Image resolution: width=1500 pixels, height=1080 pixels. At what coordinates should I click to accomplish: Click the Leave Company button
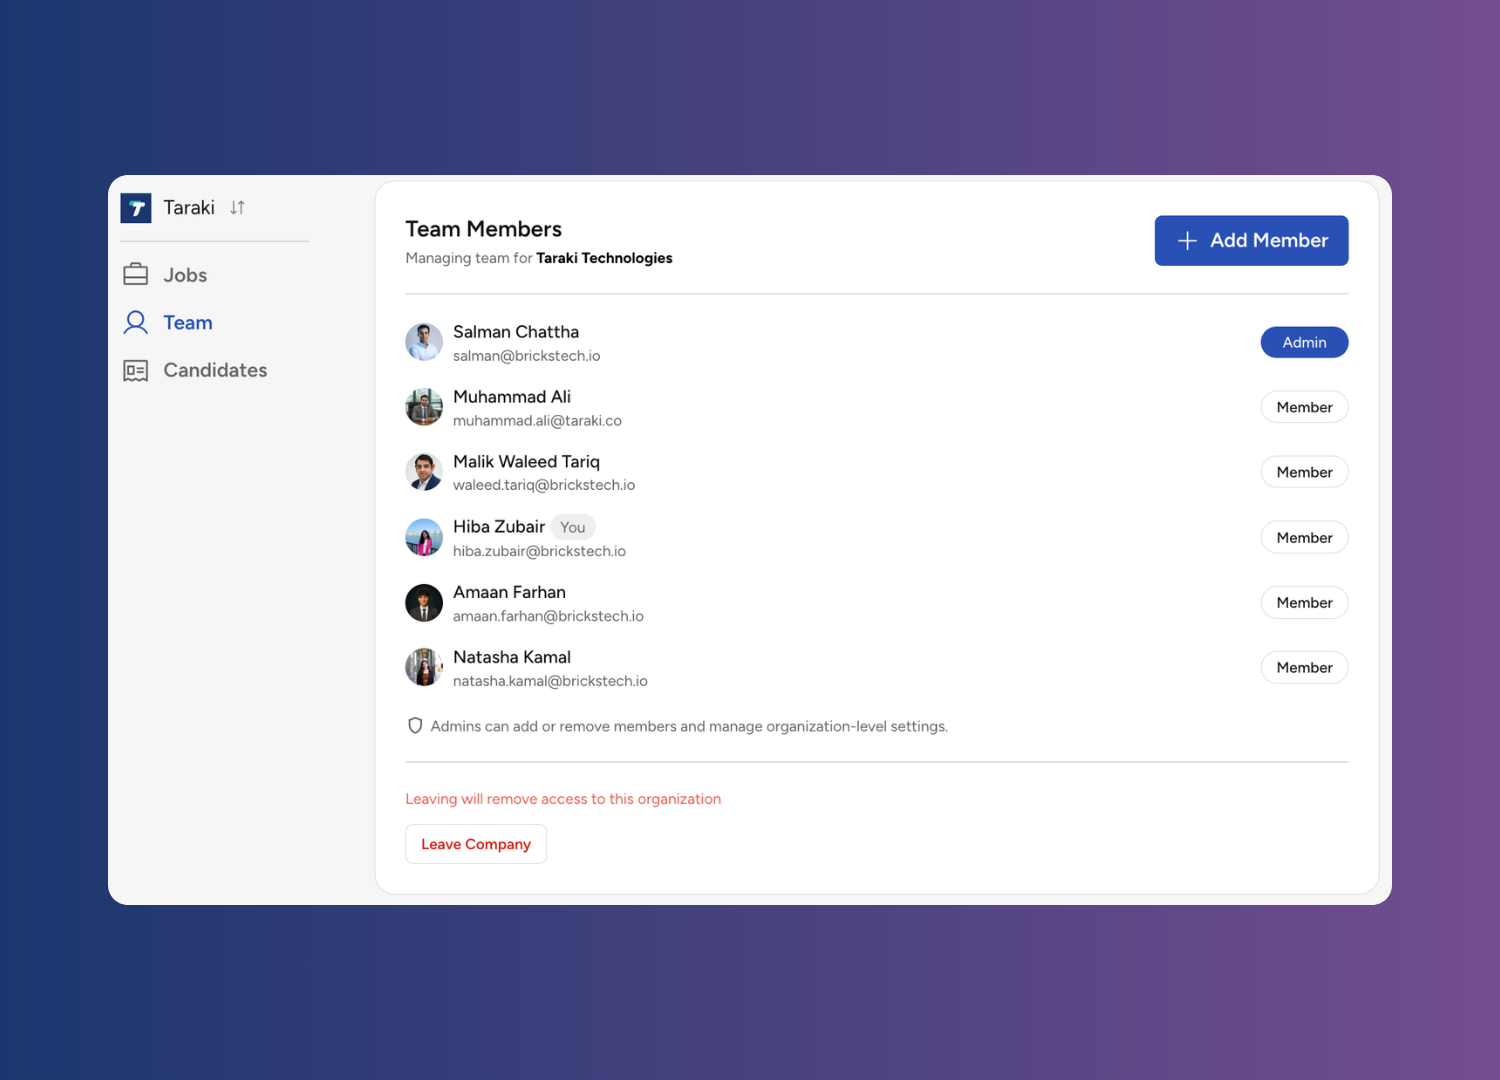476,844
